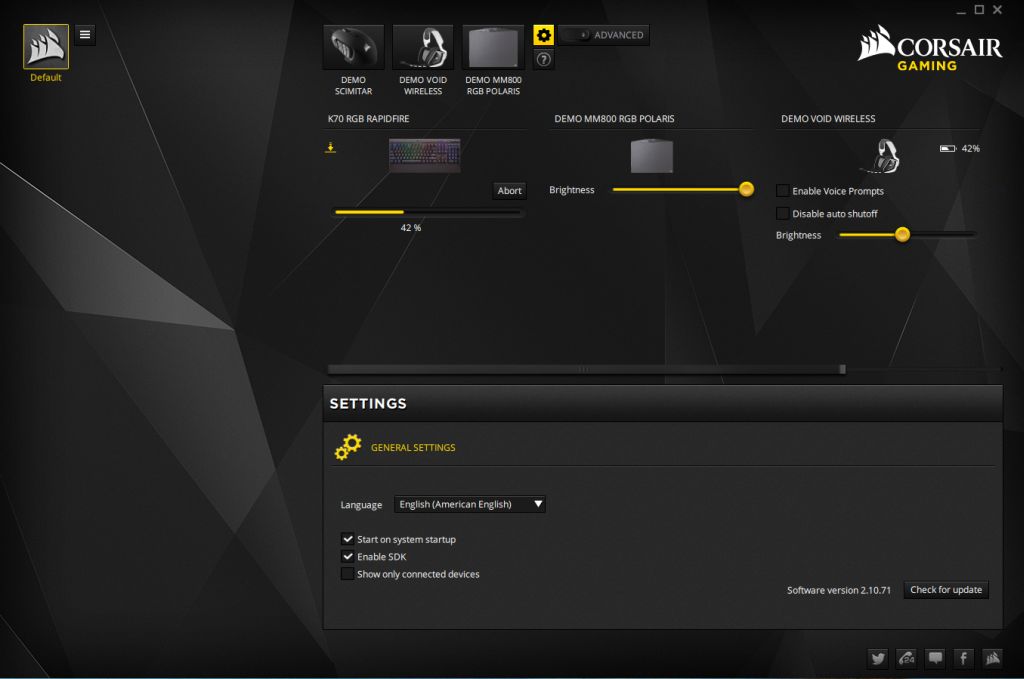The image size is (1024, 679).
Task: Open the hamburger menu beside Default profile
Action: [x=85, y=35]
